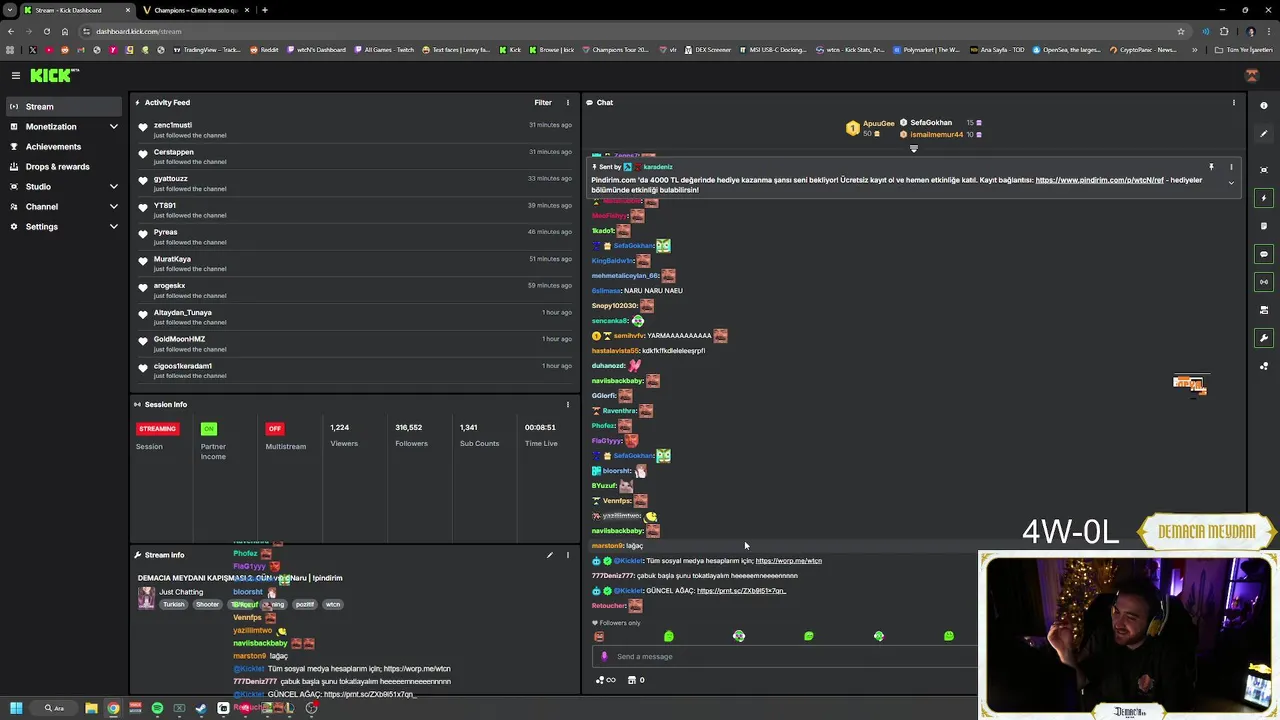Open the Activity Feed Filter dropdown
Viewport: 1280px width, 720px height.
[x=543, y=102]
